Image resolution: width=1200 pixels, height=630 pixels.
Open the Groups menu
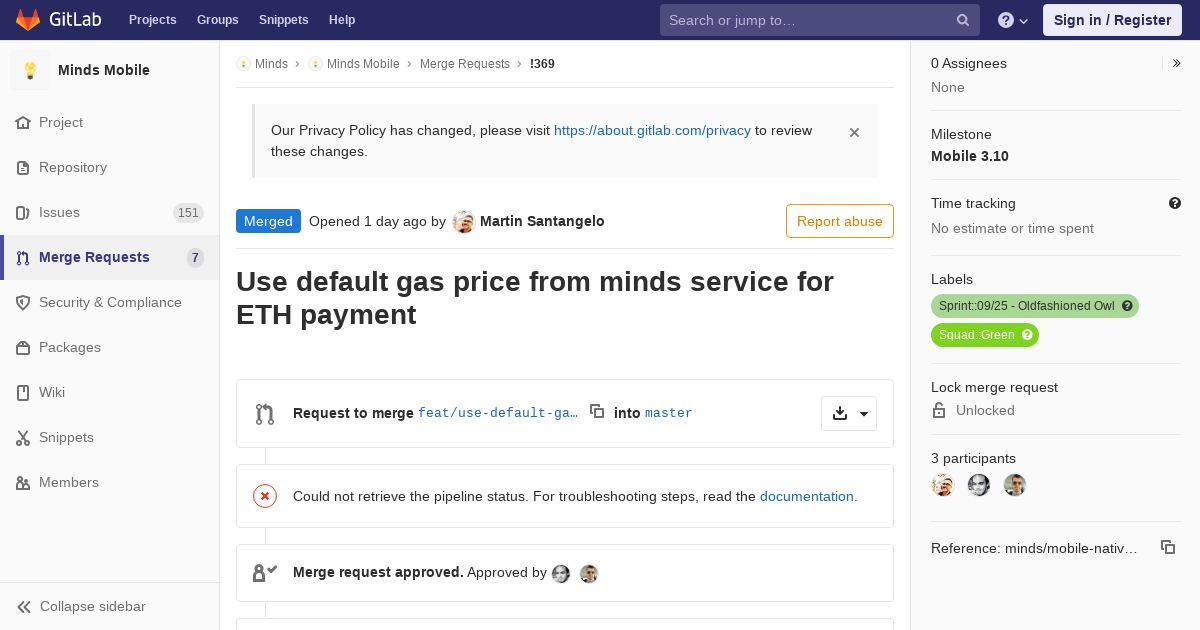coord(217,20)
